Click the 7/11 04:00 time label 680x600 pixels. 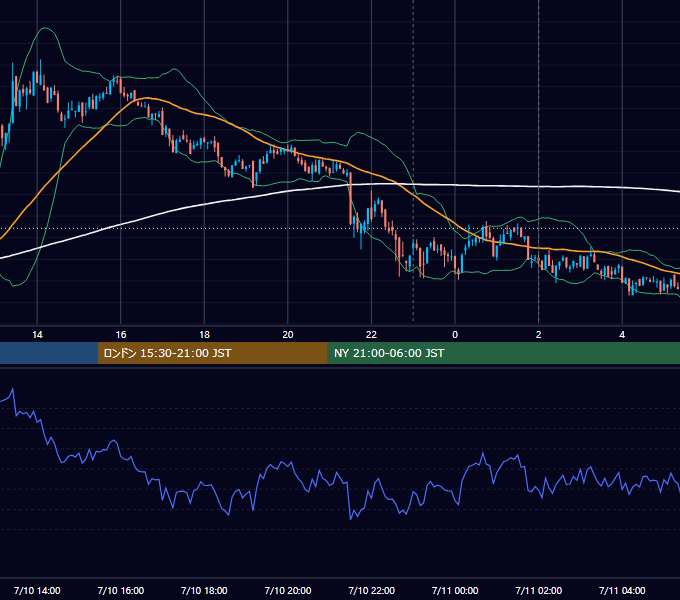point(622,590)
